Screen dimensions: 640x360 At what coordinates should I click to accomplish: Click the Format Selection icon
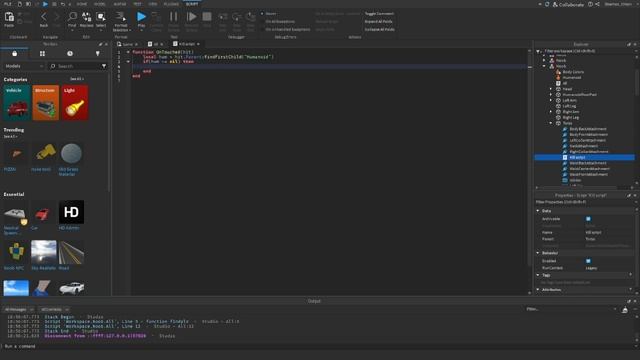[120, 17]
